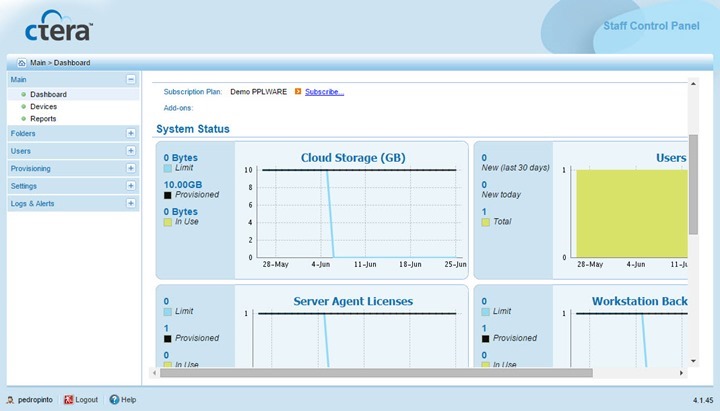Viewport: 720px width, 411px height.
Task: Click the Logout icon in the footer
Action: coord(68,400)
